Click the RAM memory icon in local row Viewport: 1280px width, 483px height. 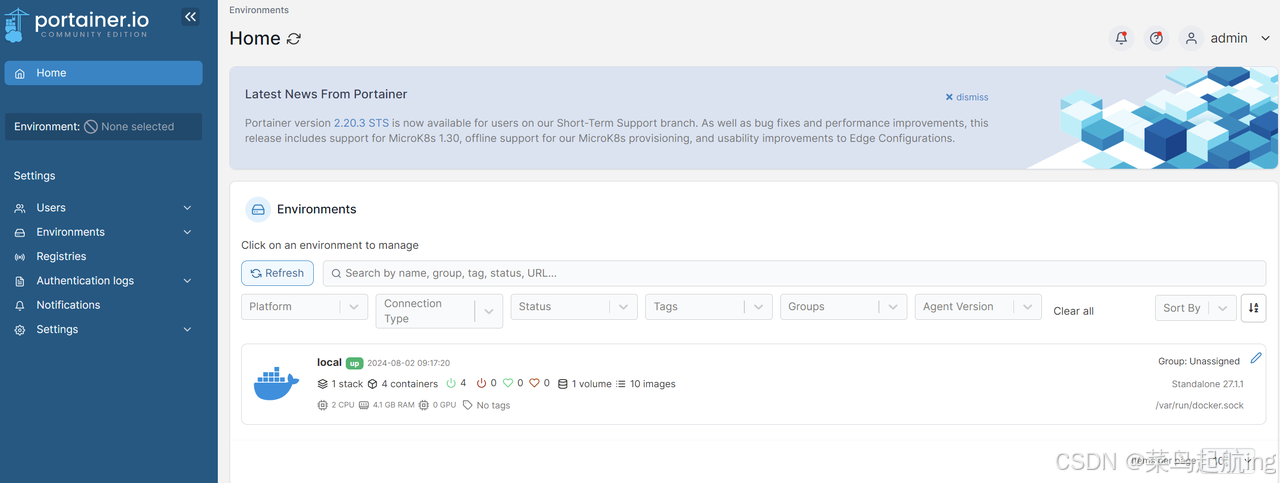364,405
